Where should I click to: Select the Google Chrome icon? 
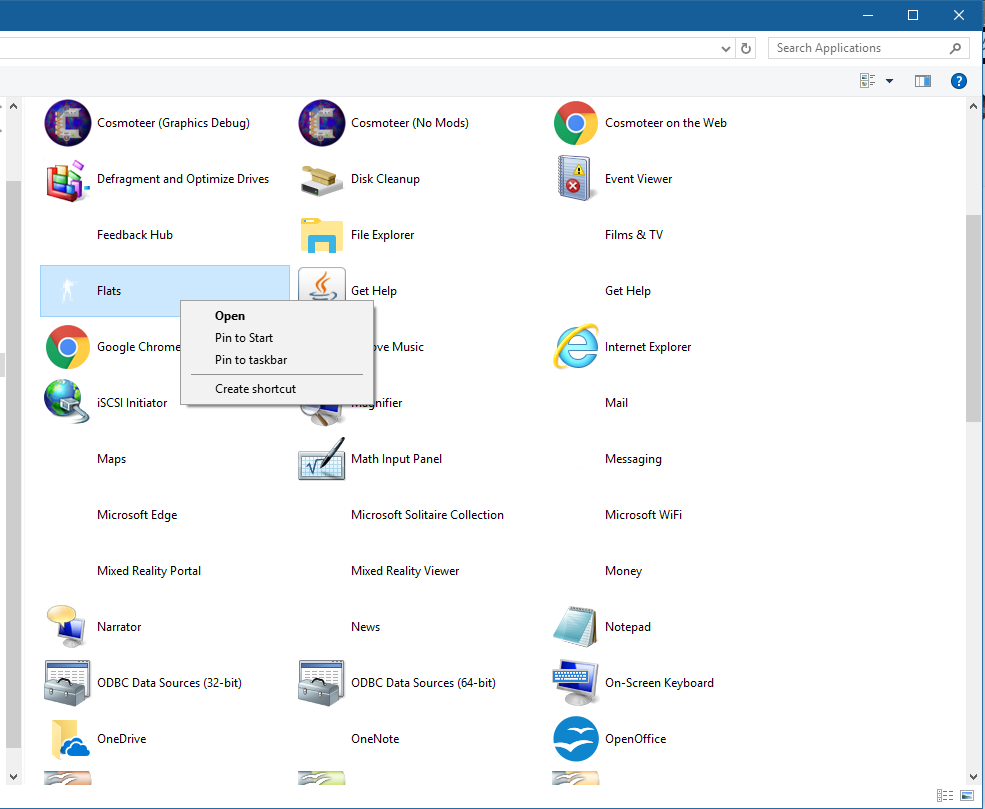[x=68, y=347]
